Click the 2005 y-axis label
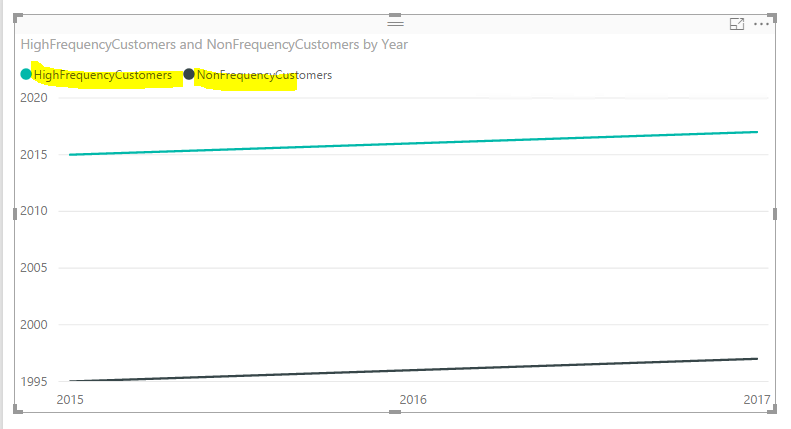The height and width of the screenshot is (429, 791). click(34, 268)
